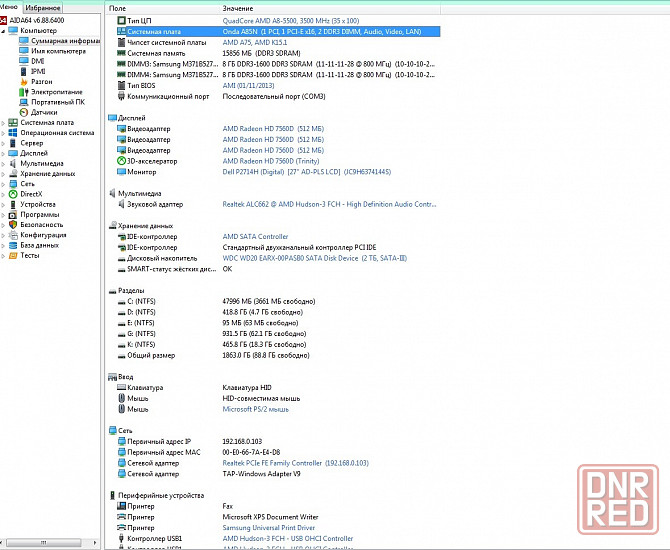The width and height of the screenshot is (670, 550).
Task: Select Имя компьютера in tree
Action: tap(58, 51)
